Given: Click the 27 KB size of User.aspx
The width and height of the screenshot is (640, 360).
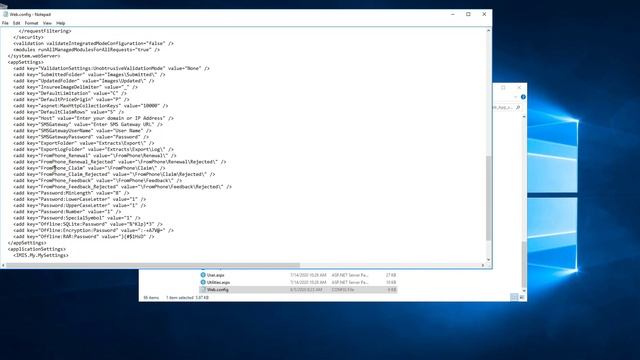Looking at the screenshot, I should [391, 275].
